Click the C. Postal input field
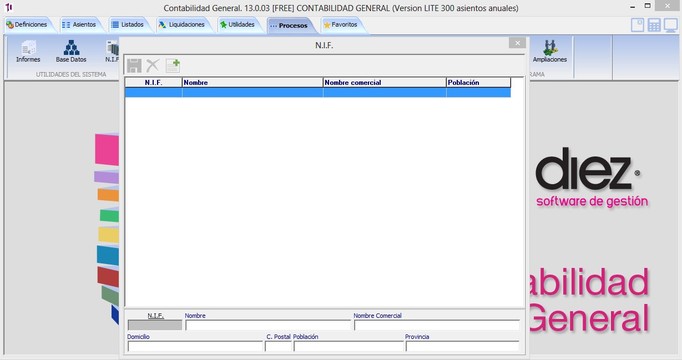 tap(278, 347)
